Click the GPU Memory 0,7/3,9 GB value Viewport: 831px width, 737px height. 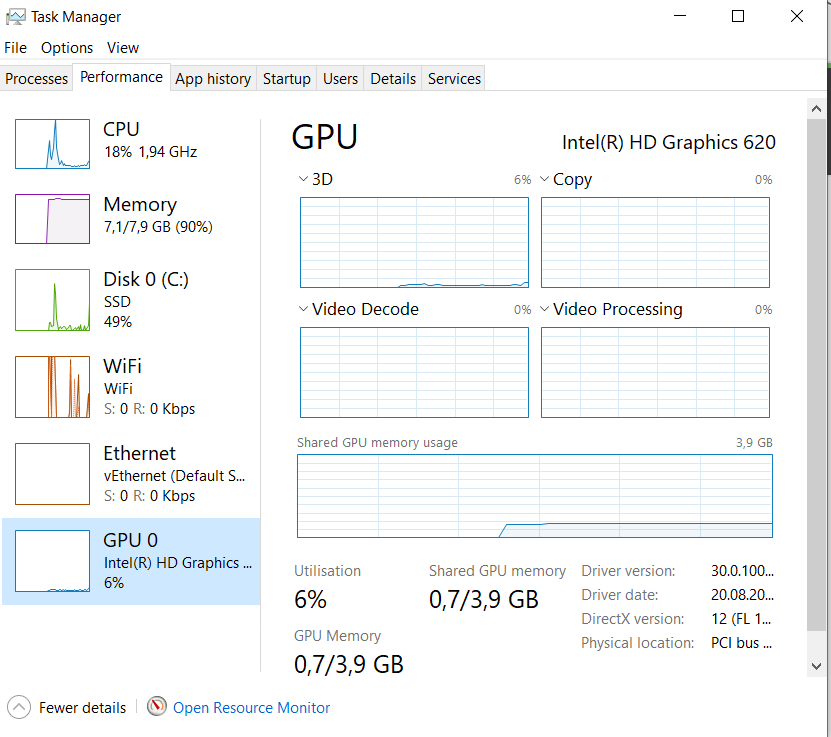(x=349, y=664)
